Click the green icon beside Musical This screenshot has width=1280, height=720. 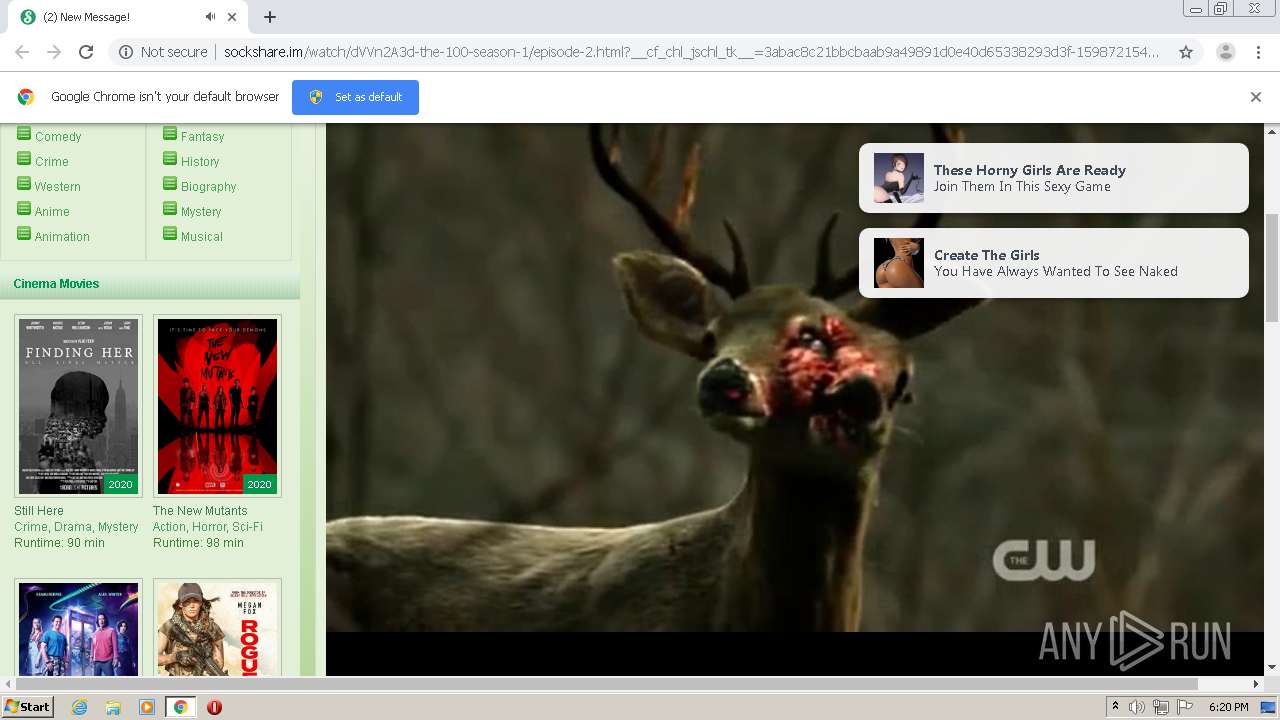[x=170, y=233]
